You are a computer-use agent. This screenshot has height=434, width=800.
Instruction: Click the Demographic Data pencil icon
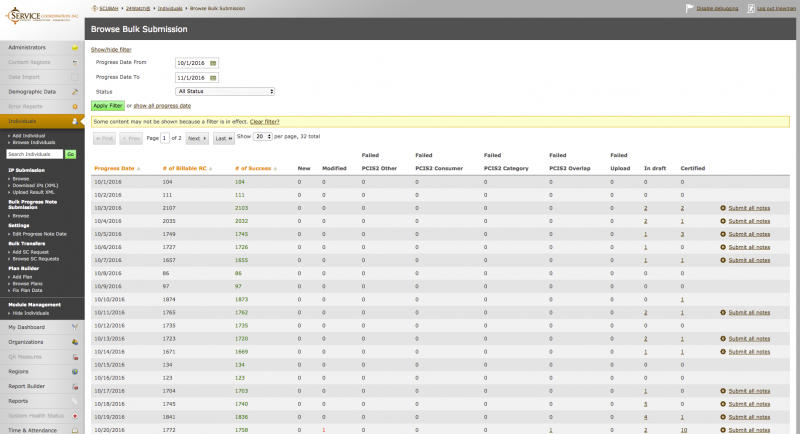click(75, 92)
